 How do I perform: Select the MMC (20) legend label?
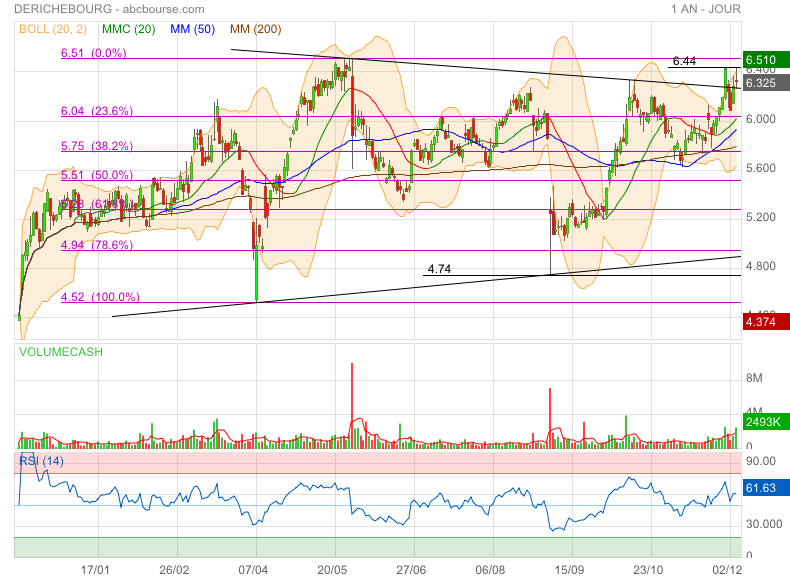click(128, 29)
